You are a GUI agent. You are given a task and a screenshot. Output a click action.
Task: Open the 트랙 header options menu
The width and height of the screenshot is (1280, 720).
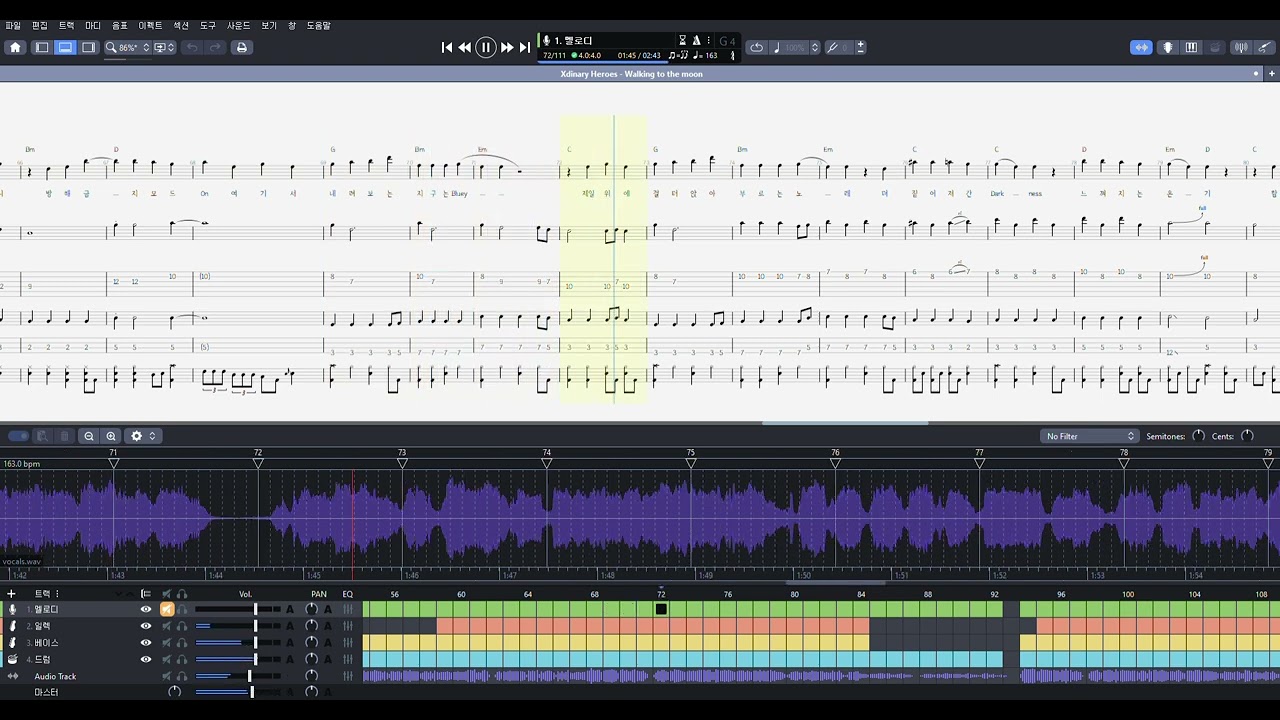click(x=57, y=593)
